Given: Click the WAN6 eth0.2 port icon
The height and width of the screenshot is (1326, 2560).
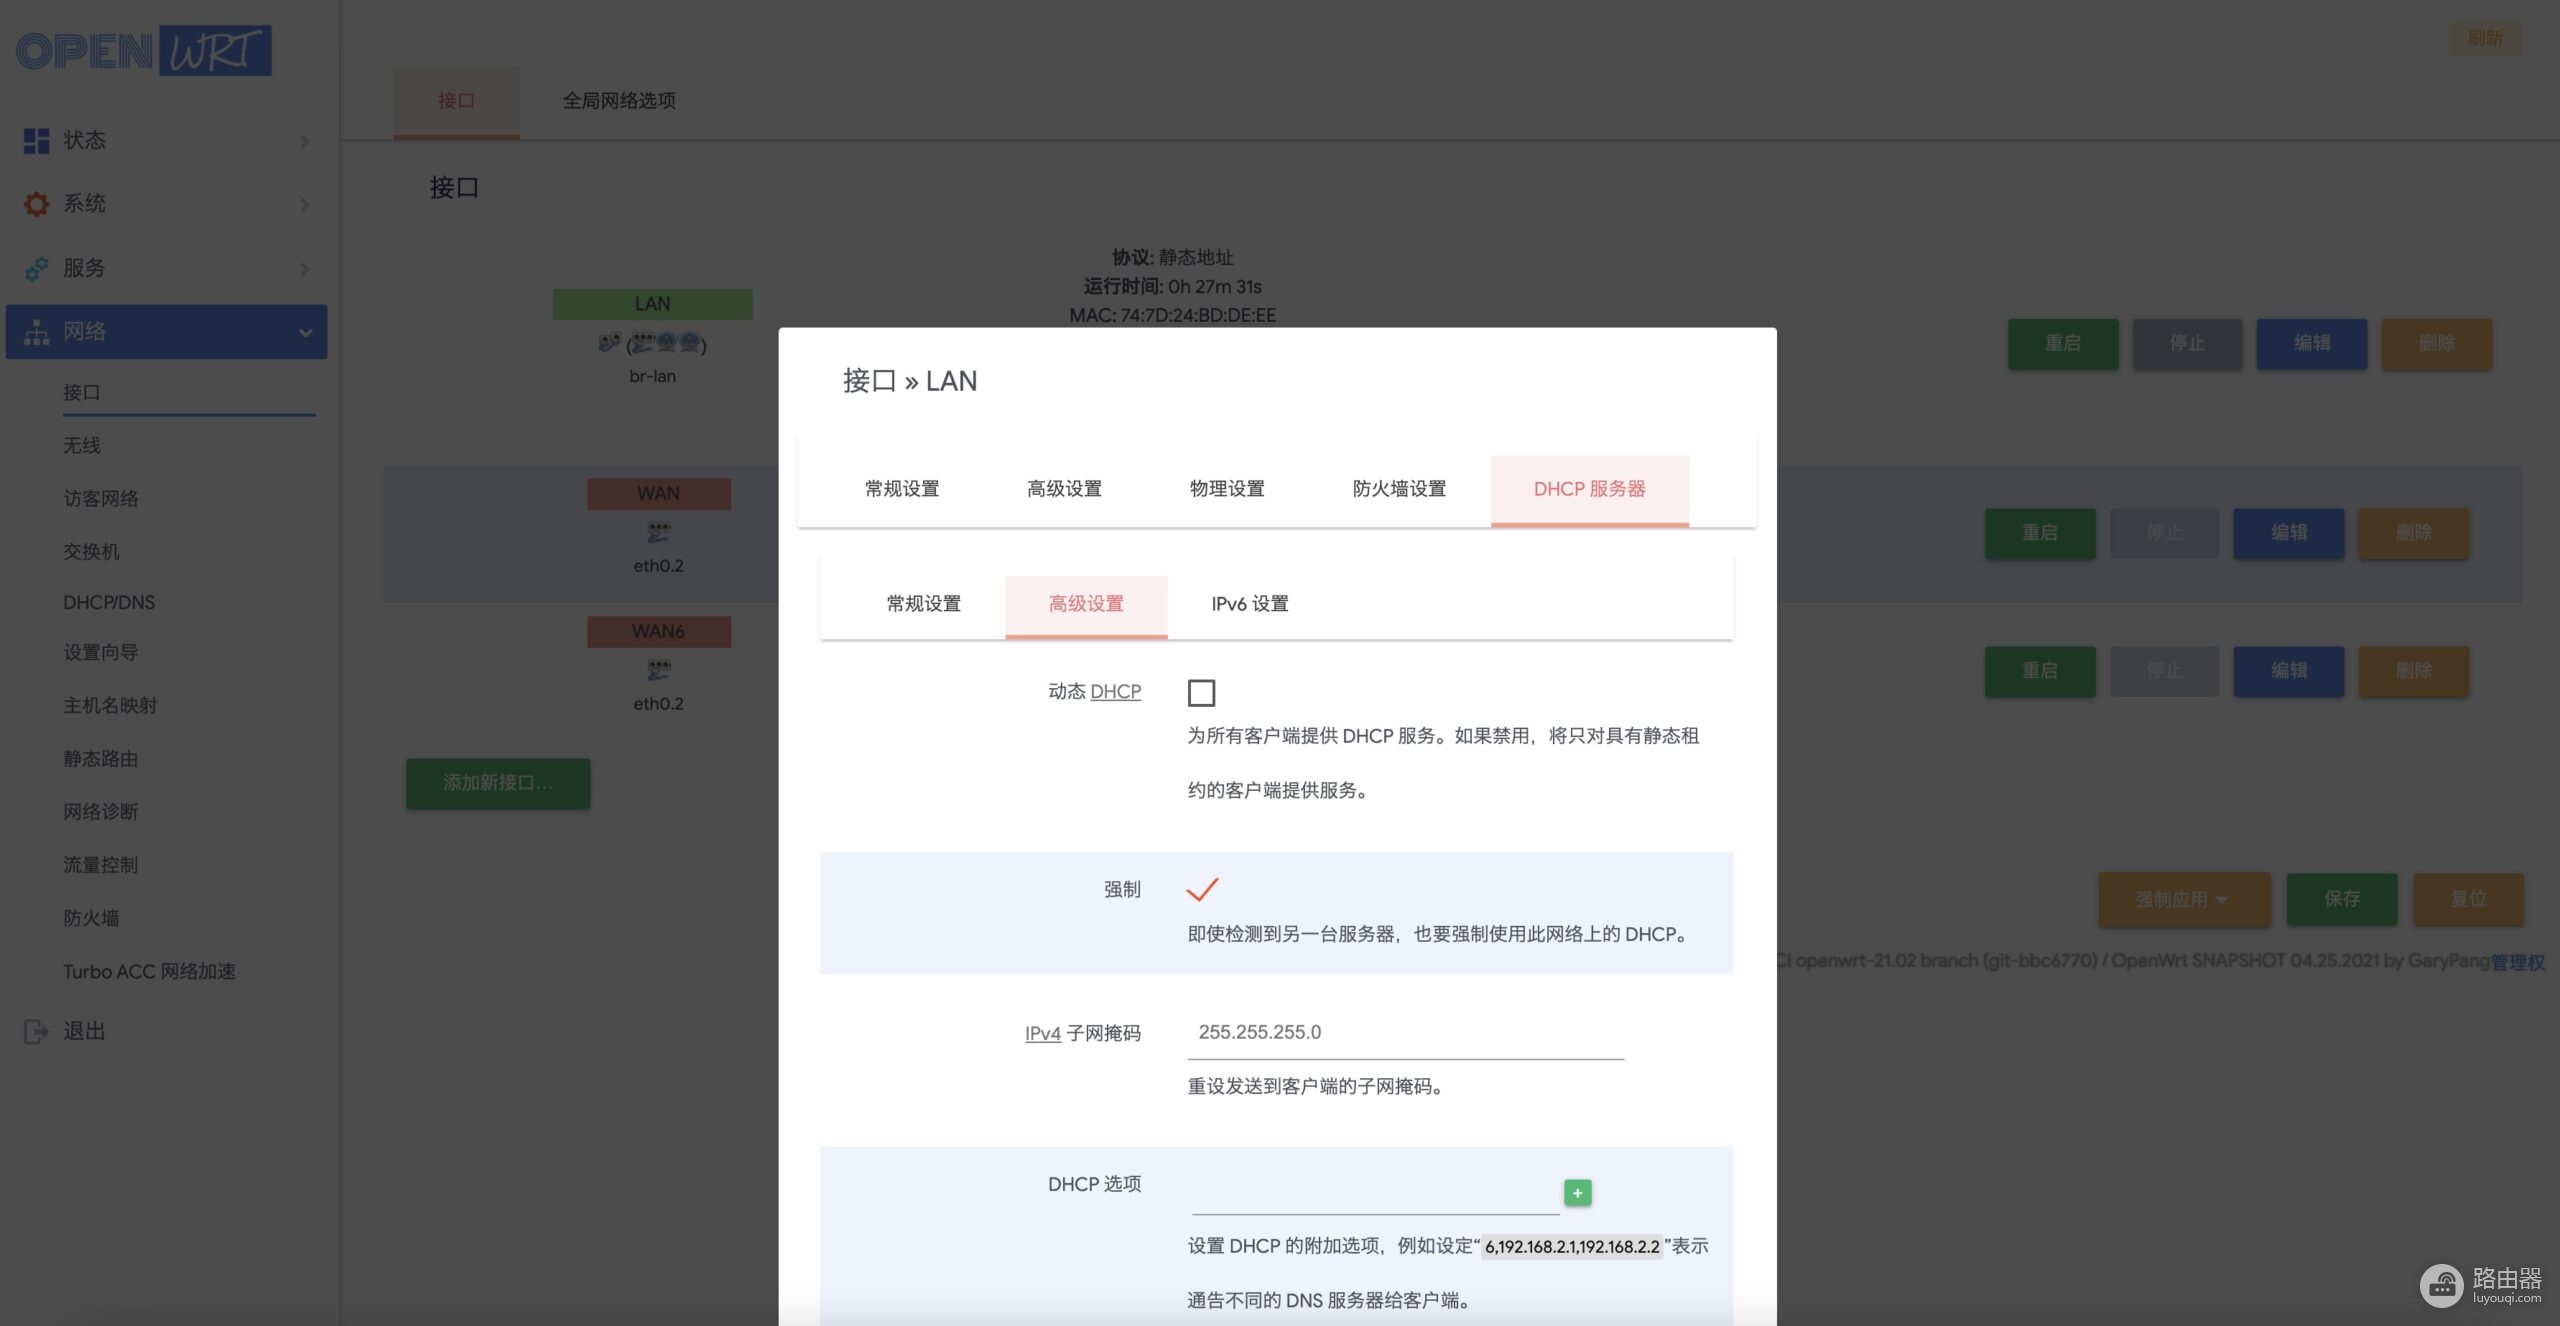Looking at the screenshot, I should [x=658, y=670].
